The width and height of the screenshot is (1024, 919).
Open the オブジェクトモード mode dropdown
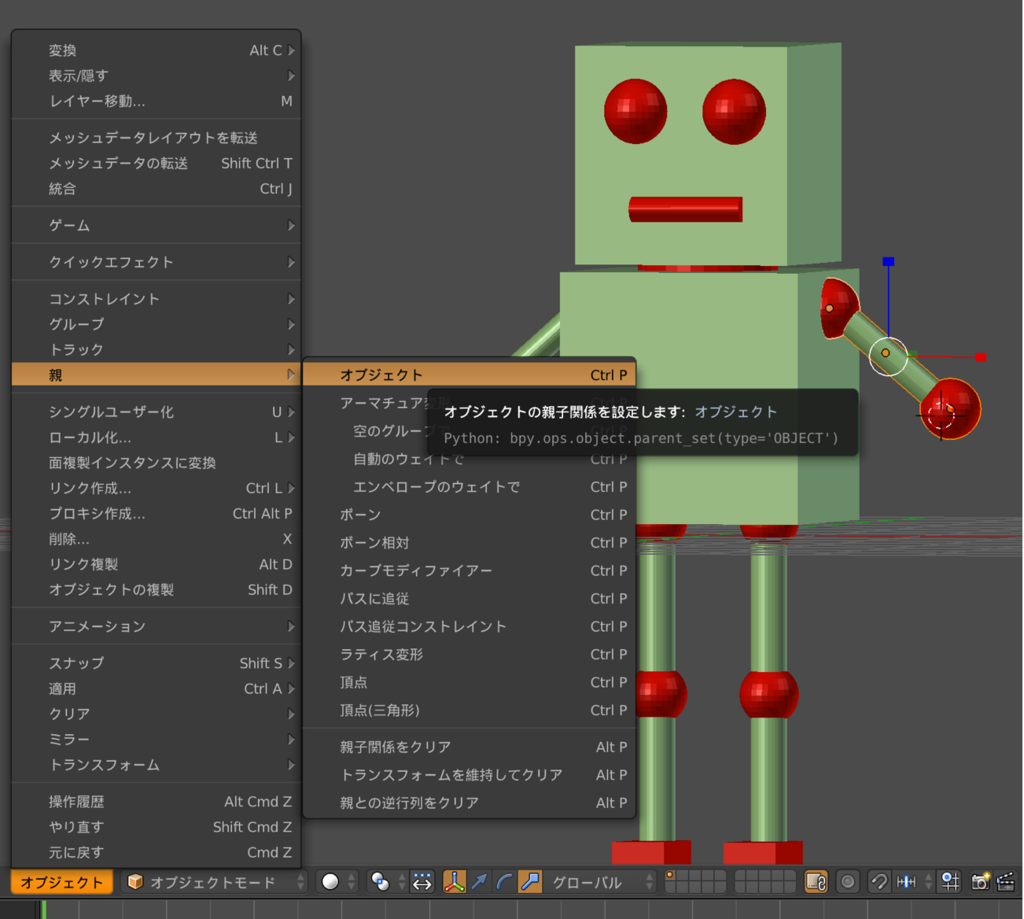(214, 882)
